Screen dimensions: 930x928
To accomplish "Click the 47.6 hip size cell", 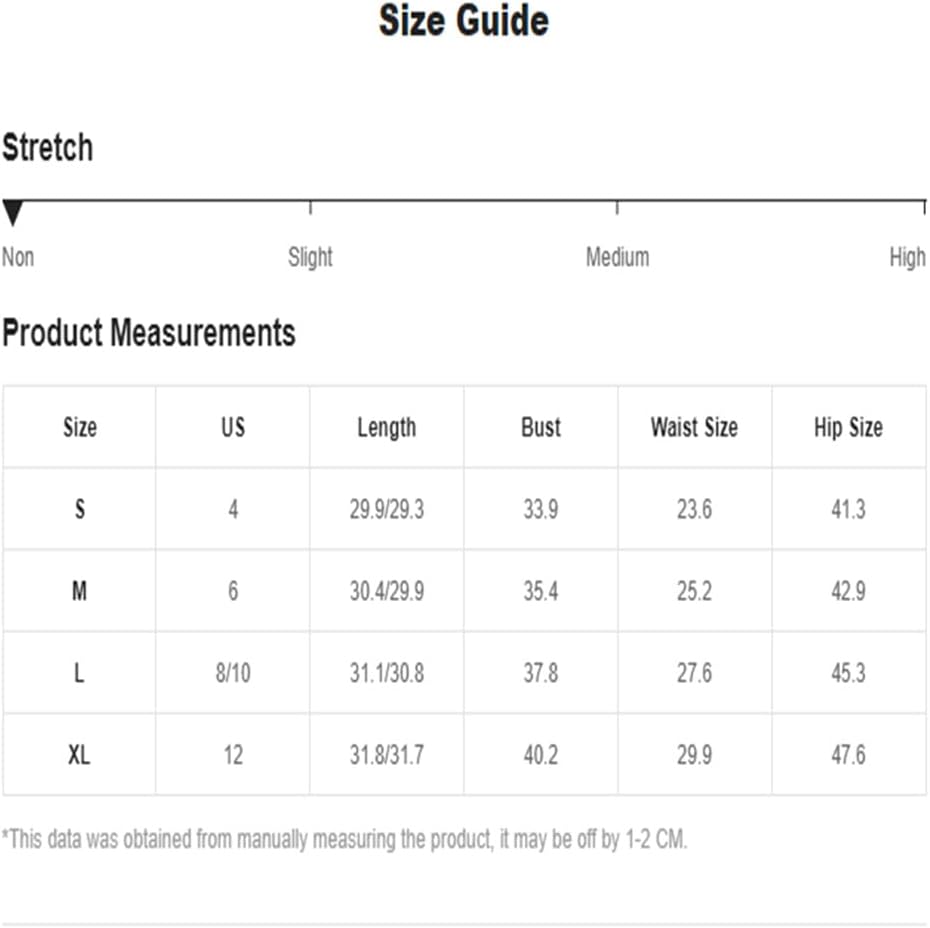I will click(849, 755).
